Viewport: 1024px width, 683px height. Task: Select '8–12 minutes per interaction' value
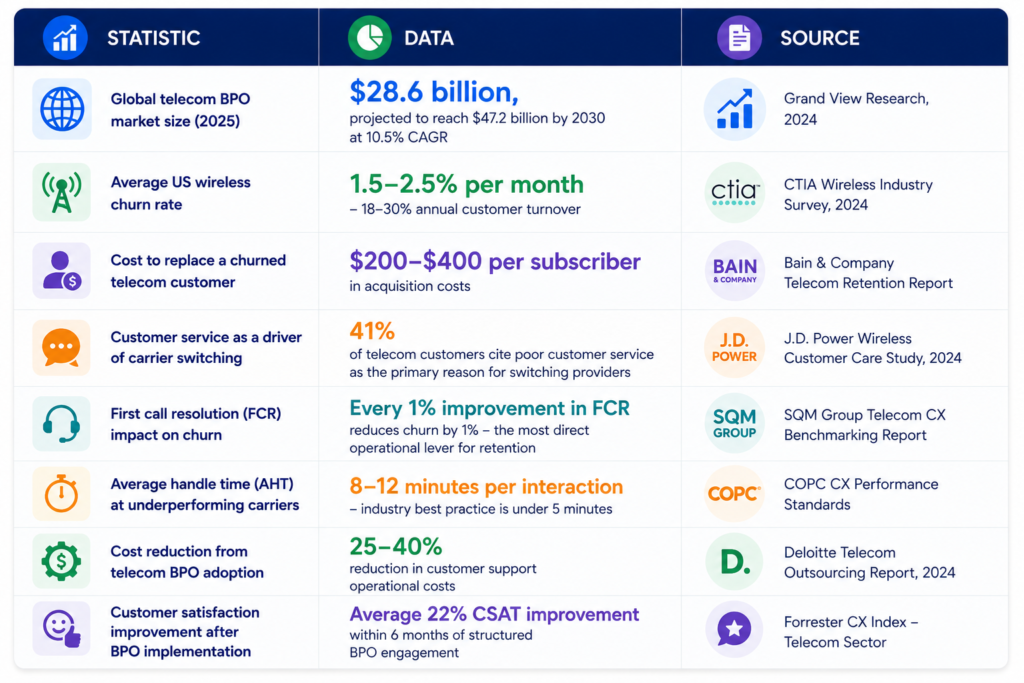coord(486,486)
